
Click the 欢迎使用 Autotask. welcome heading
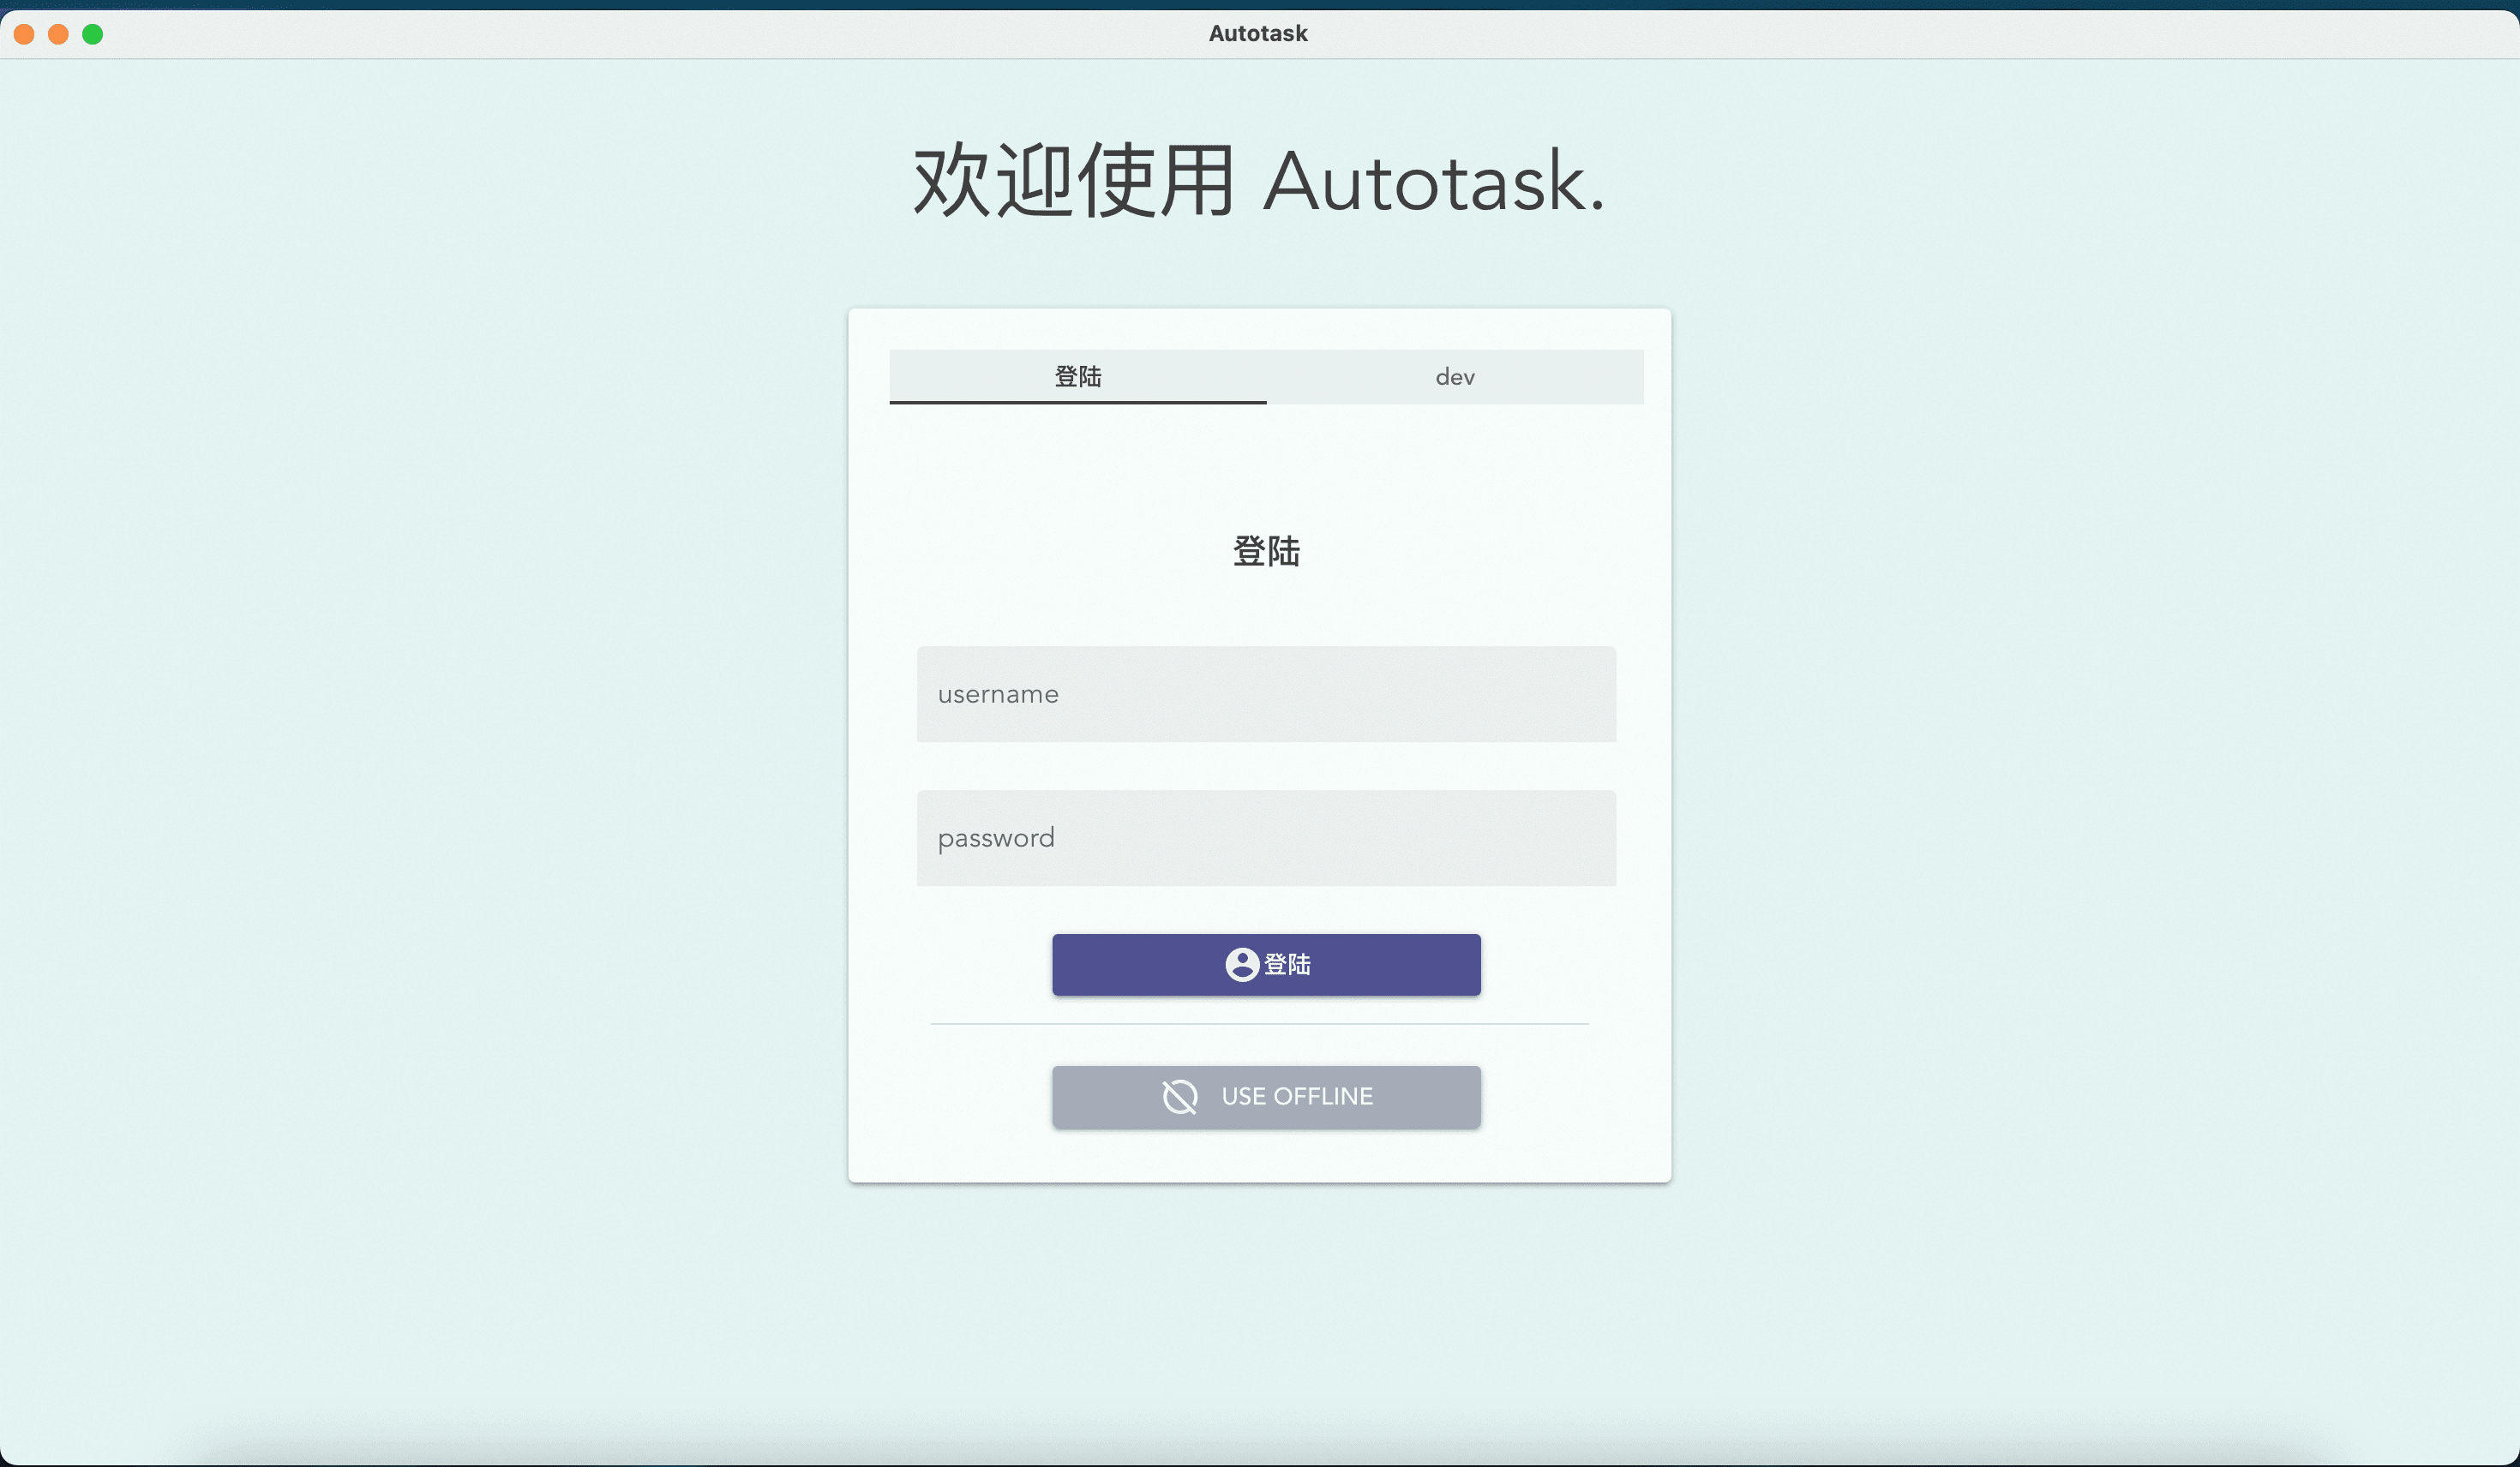(x=1258, y=181)
